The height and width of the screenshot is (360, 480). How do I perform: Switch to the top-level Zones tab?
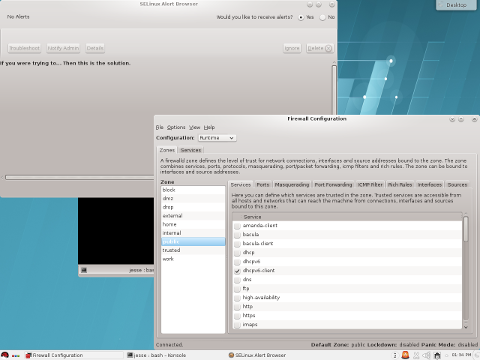point(167,150)
